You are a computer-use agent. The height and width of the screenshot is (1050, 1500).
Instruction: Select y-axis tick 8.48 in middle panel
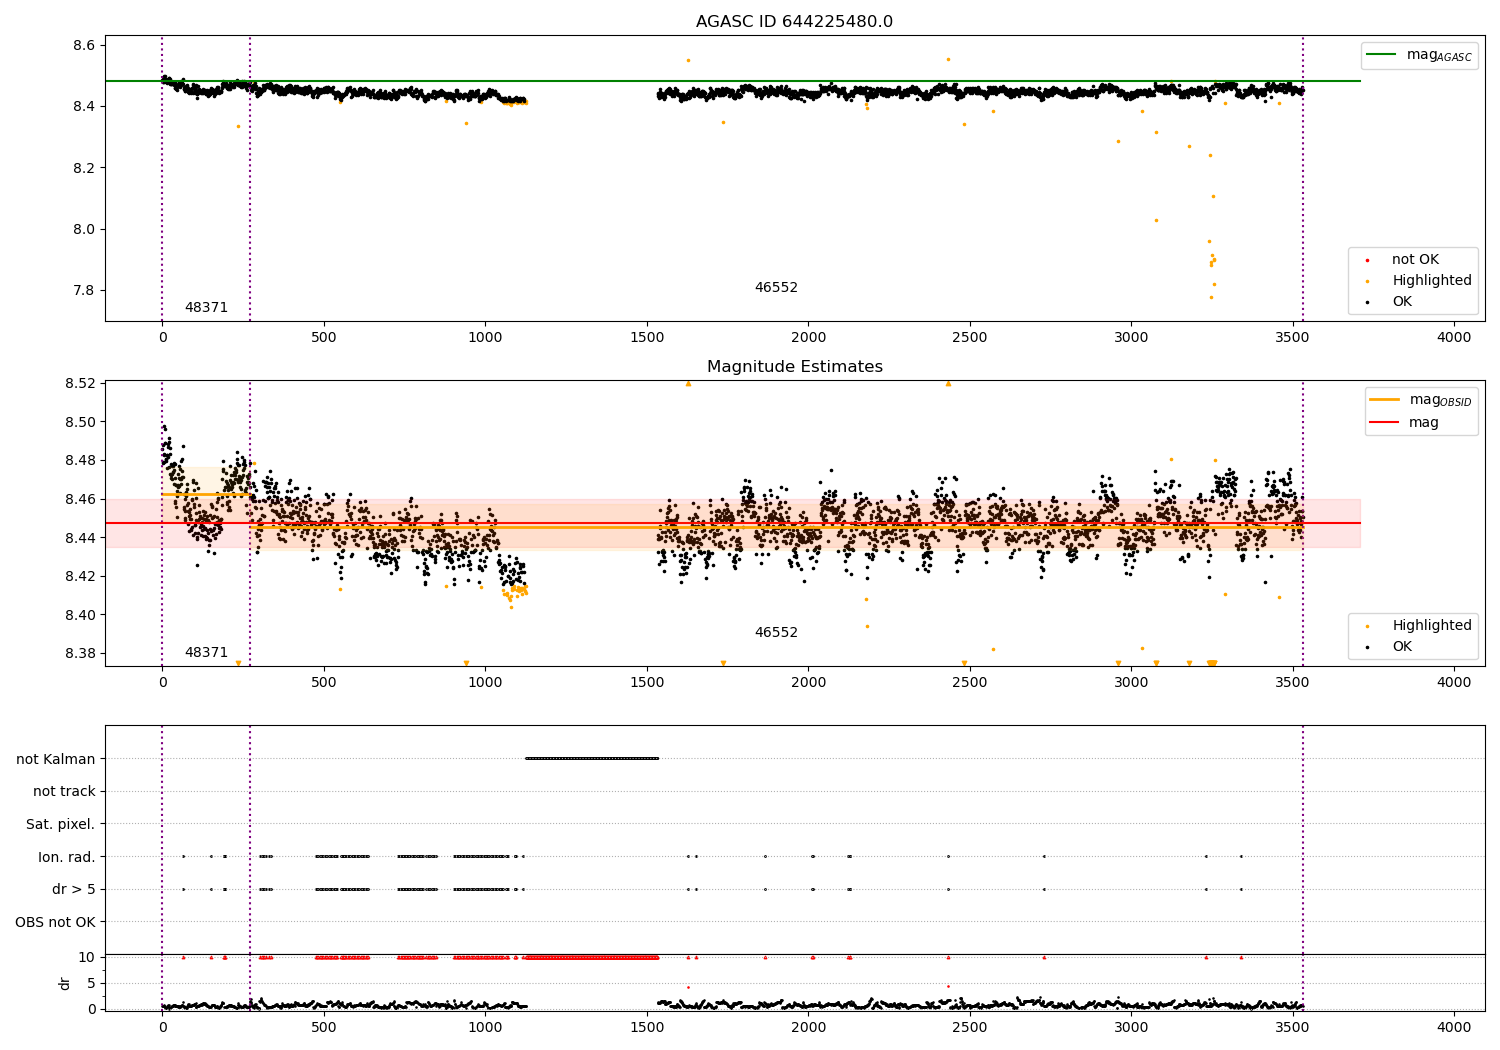tap(80, 461)
